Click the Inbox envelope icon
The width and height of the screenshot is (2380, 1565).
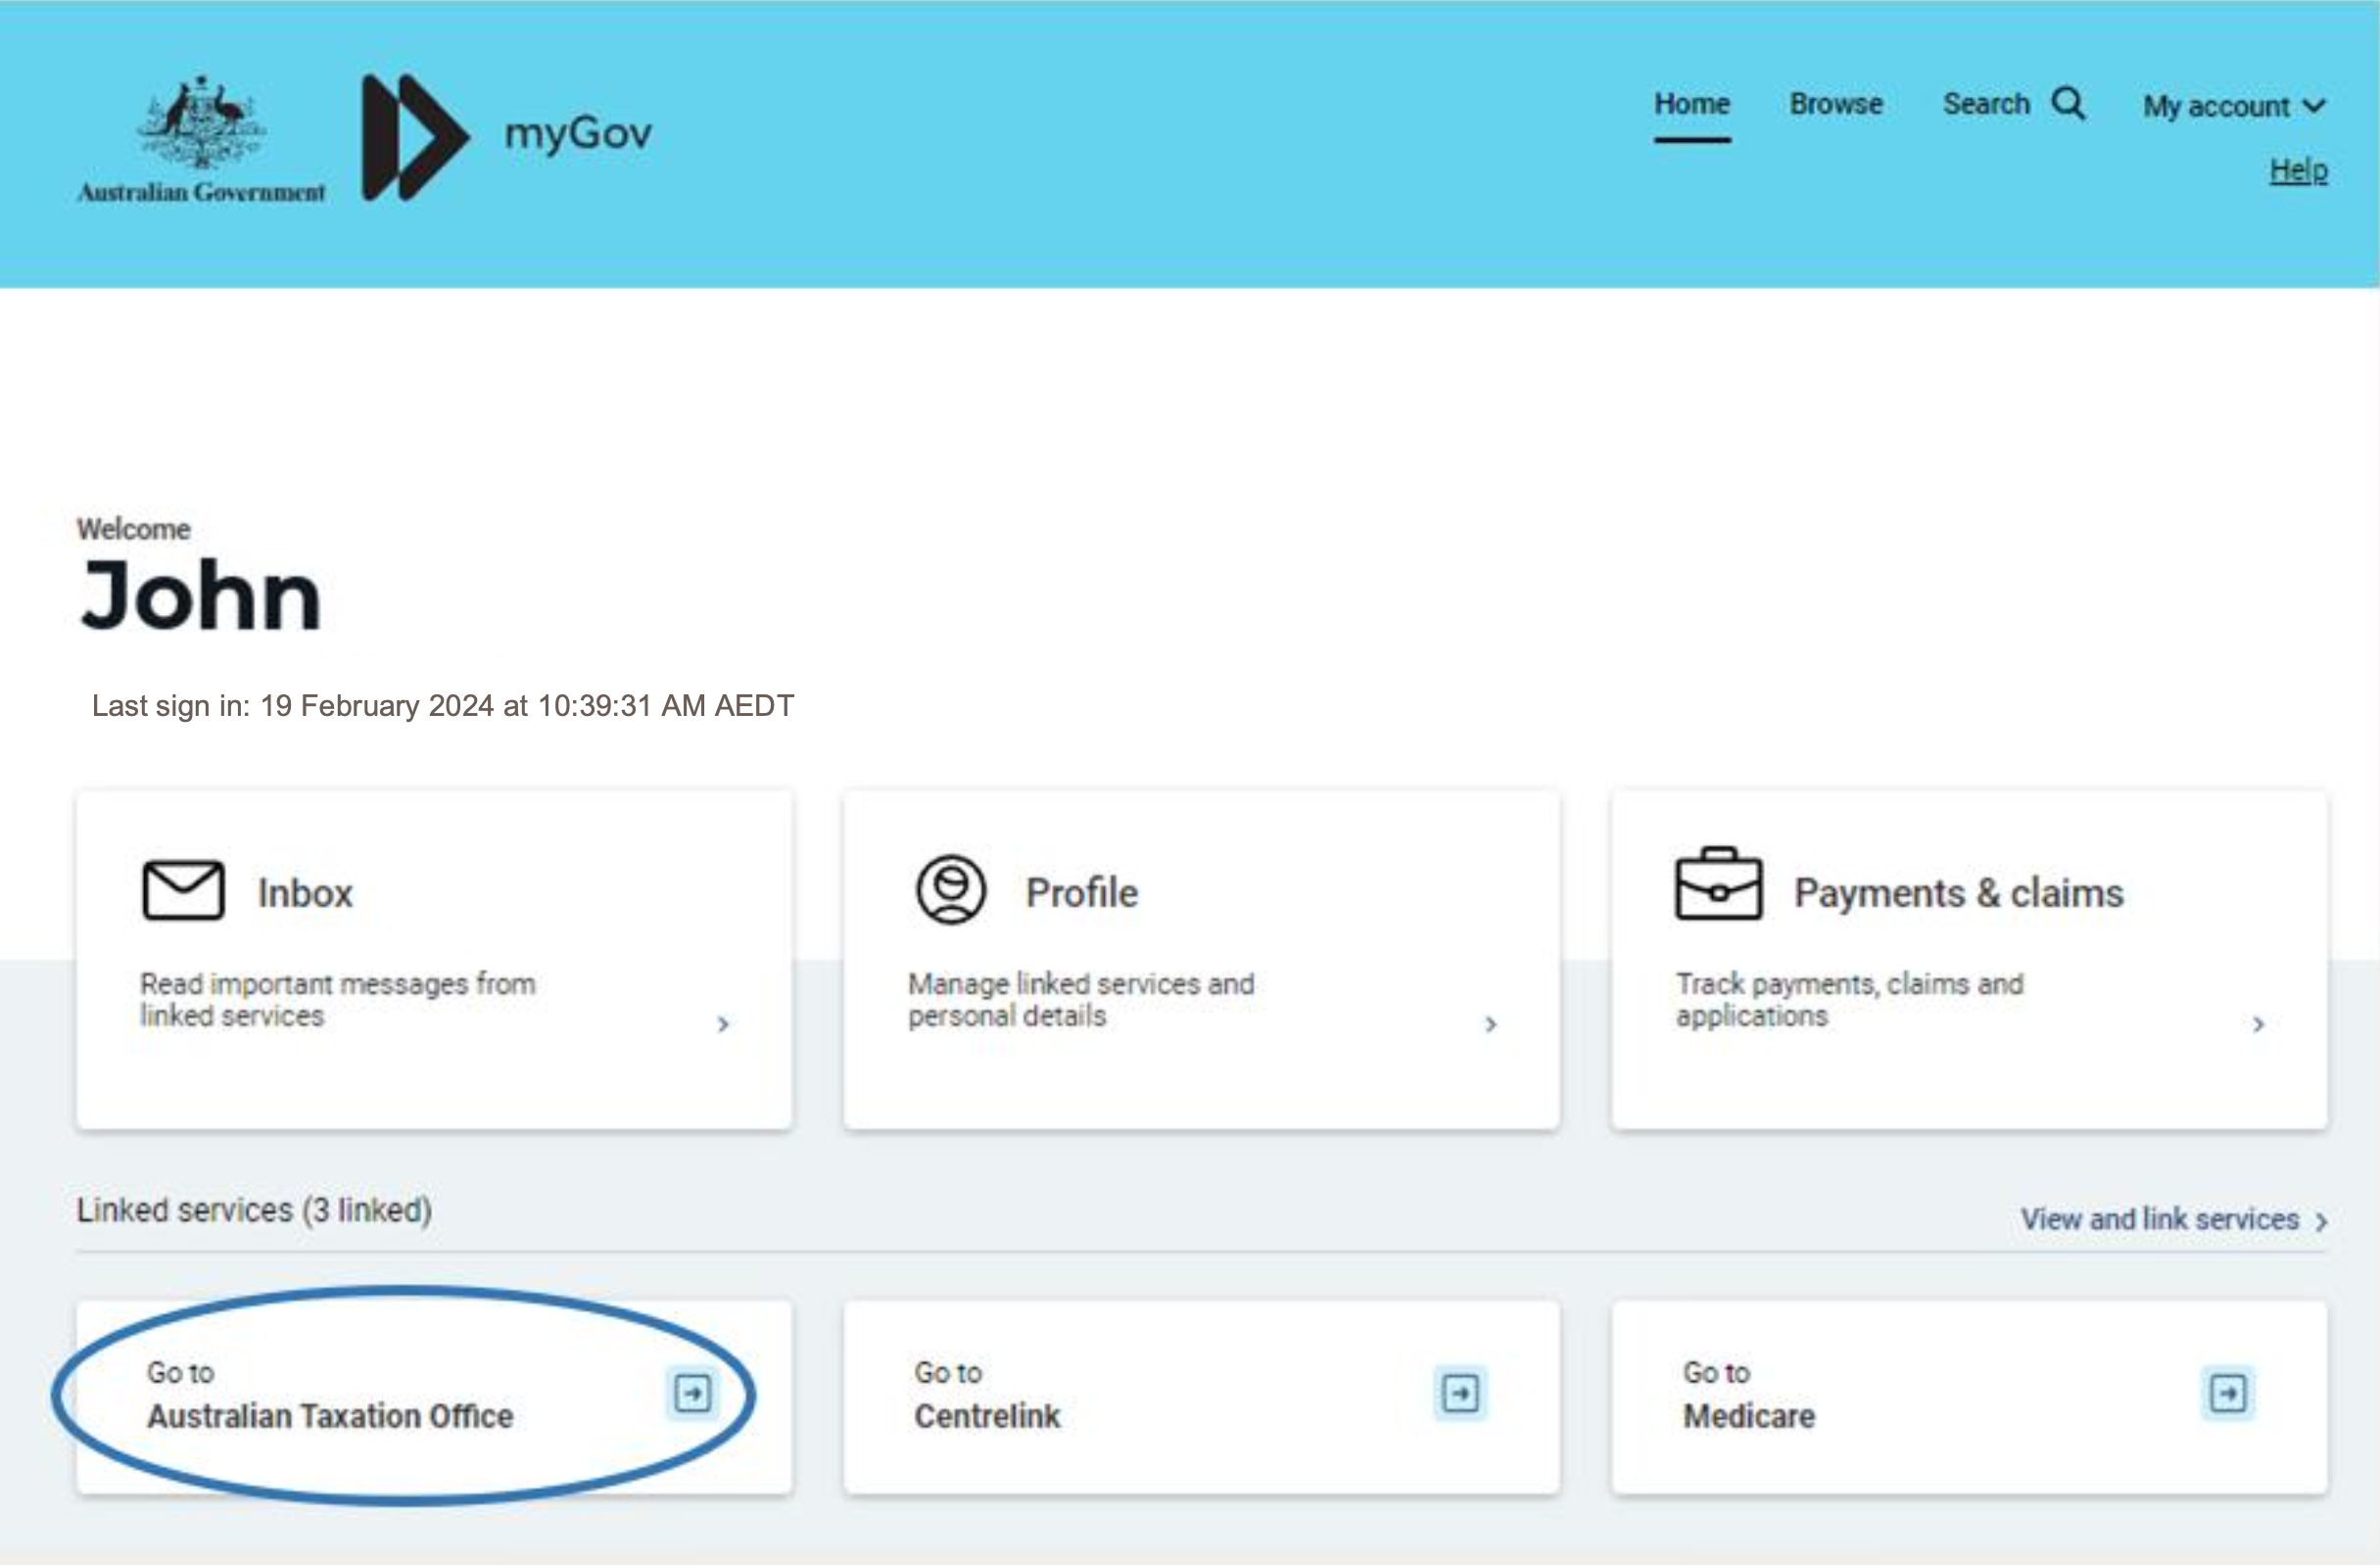tap(183, 889)
